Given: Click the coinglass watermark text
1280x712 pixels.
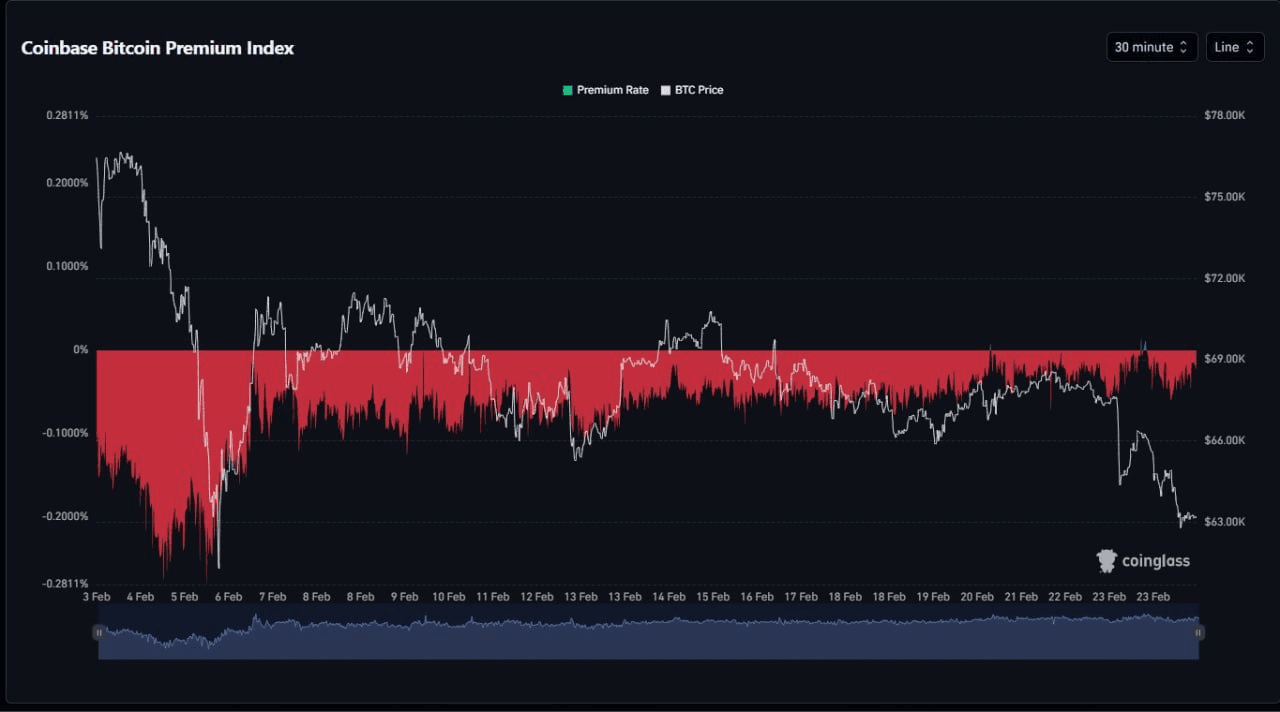Looking at the screenshot, I should coord(1156,561).
